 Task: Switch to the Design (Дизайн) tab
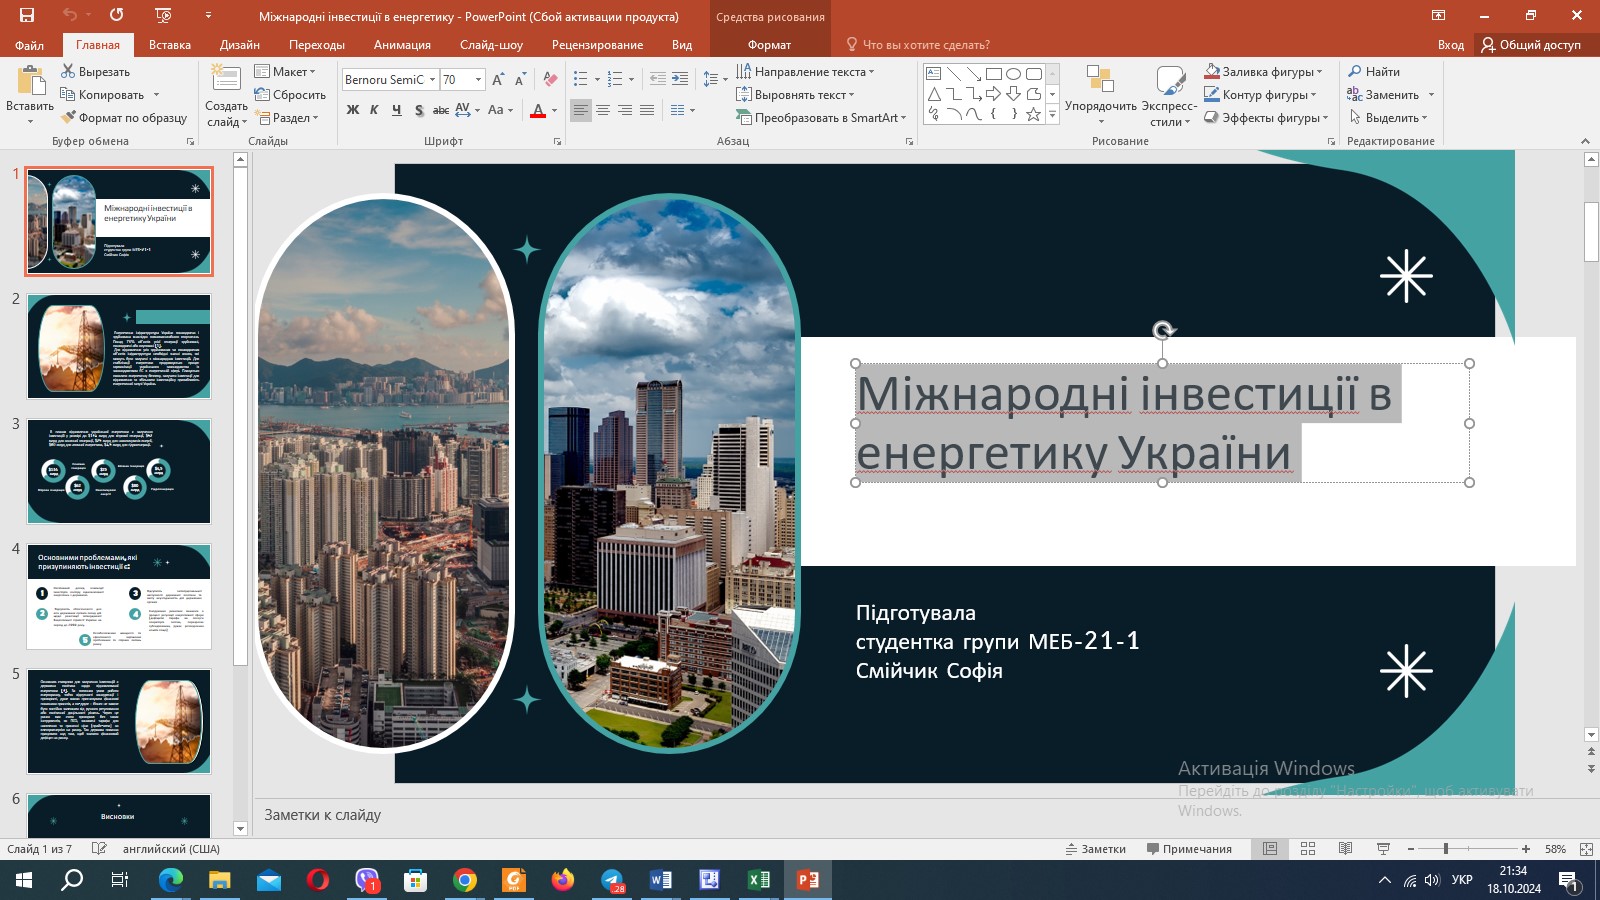(x=240, y=45)
